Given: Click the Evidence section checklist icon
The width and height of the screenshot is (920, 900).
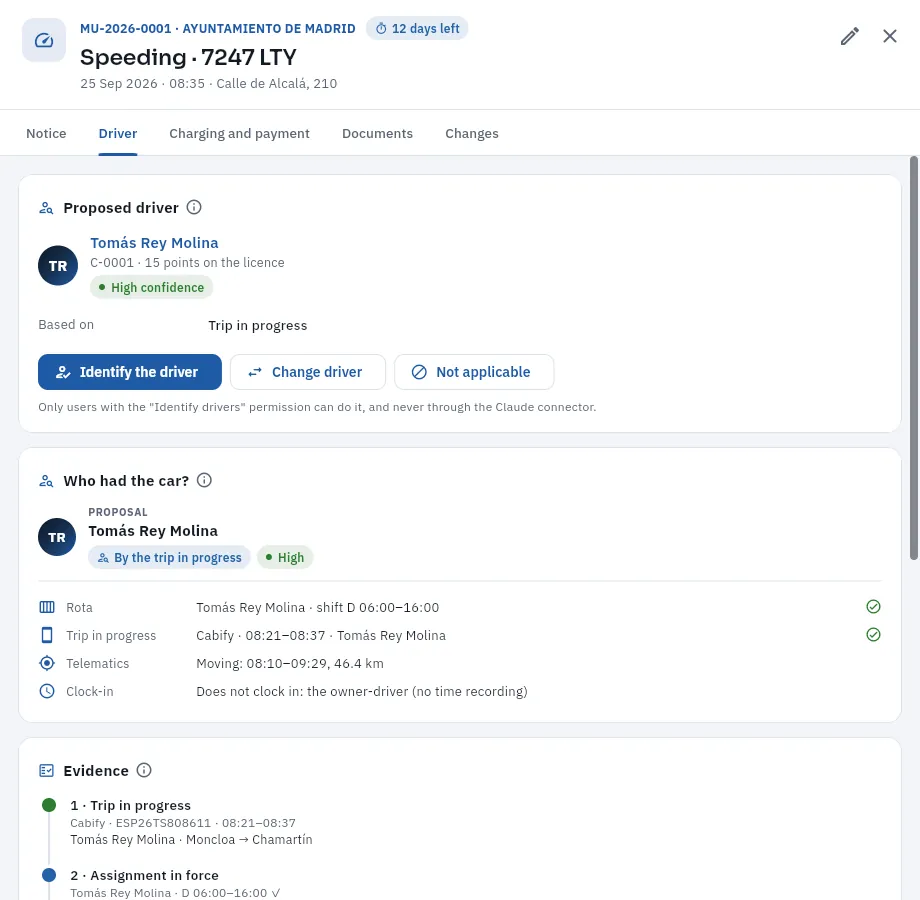Looking at the screenshot, I should pos(46,770).
